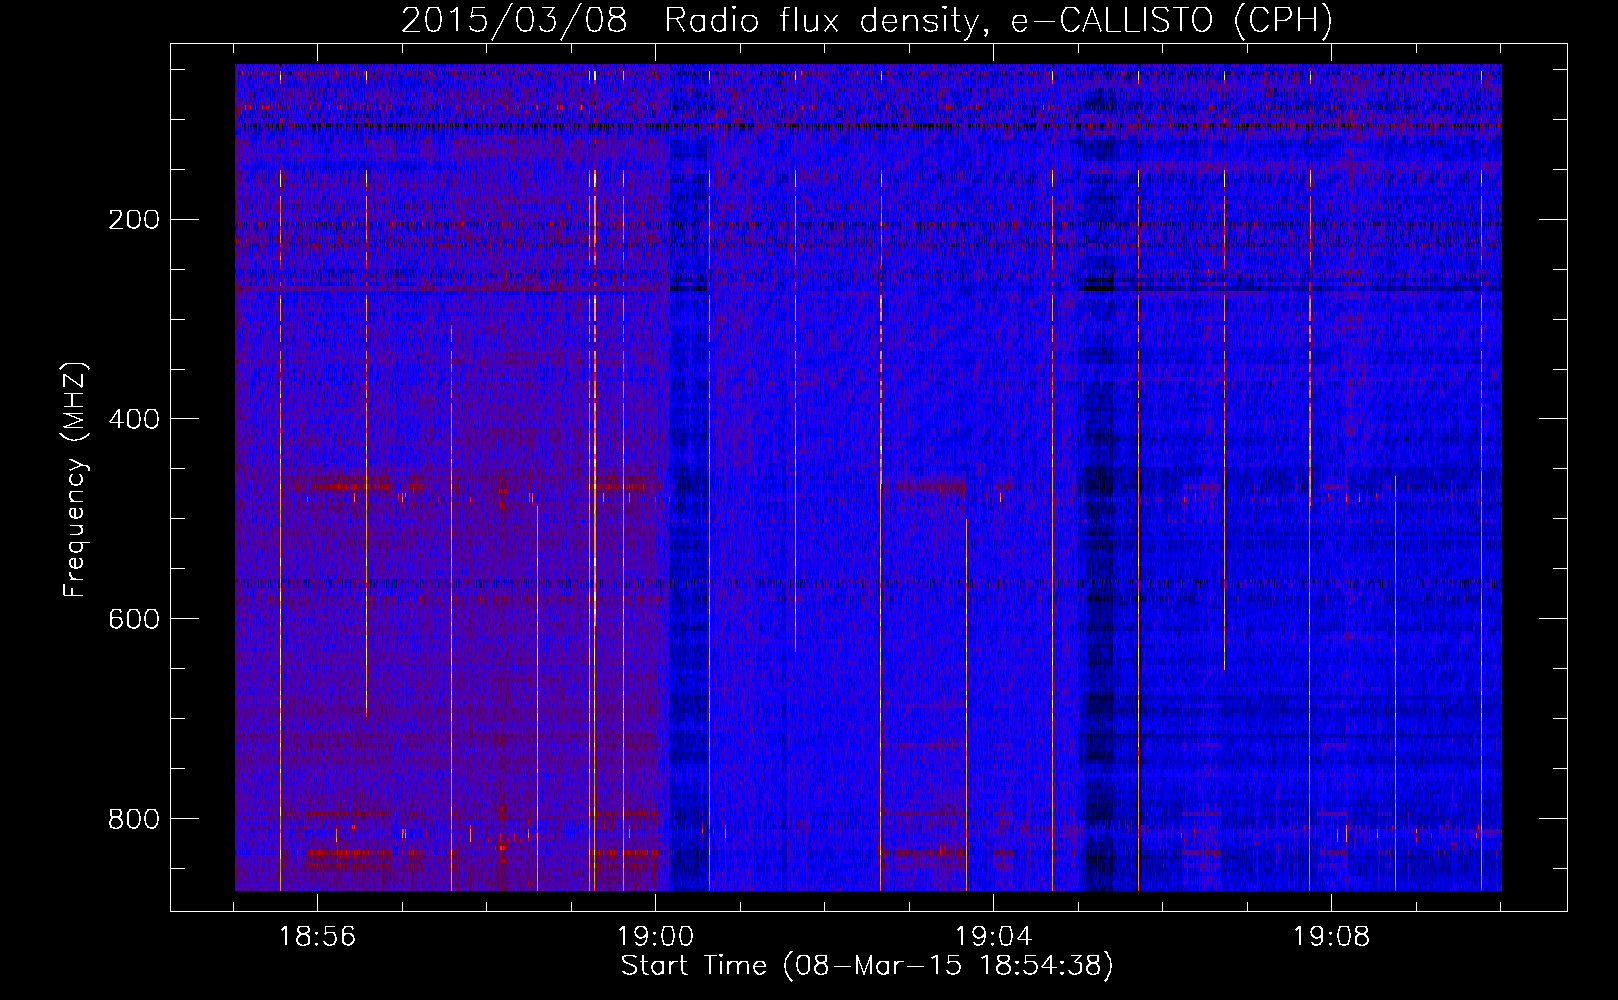Screen dimensions: 1618x1000
Task: Click the 18:56 time tick label
Action: (x=317, y=937)
